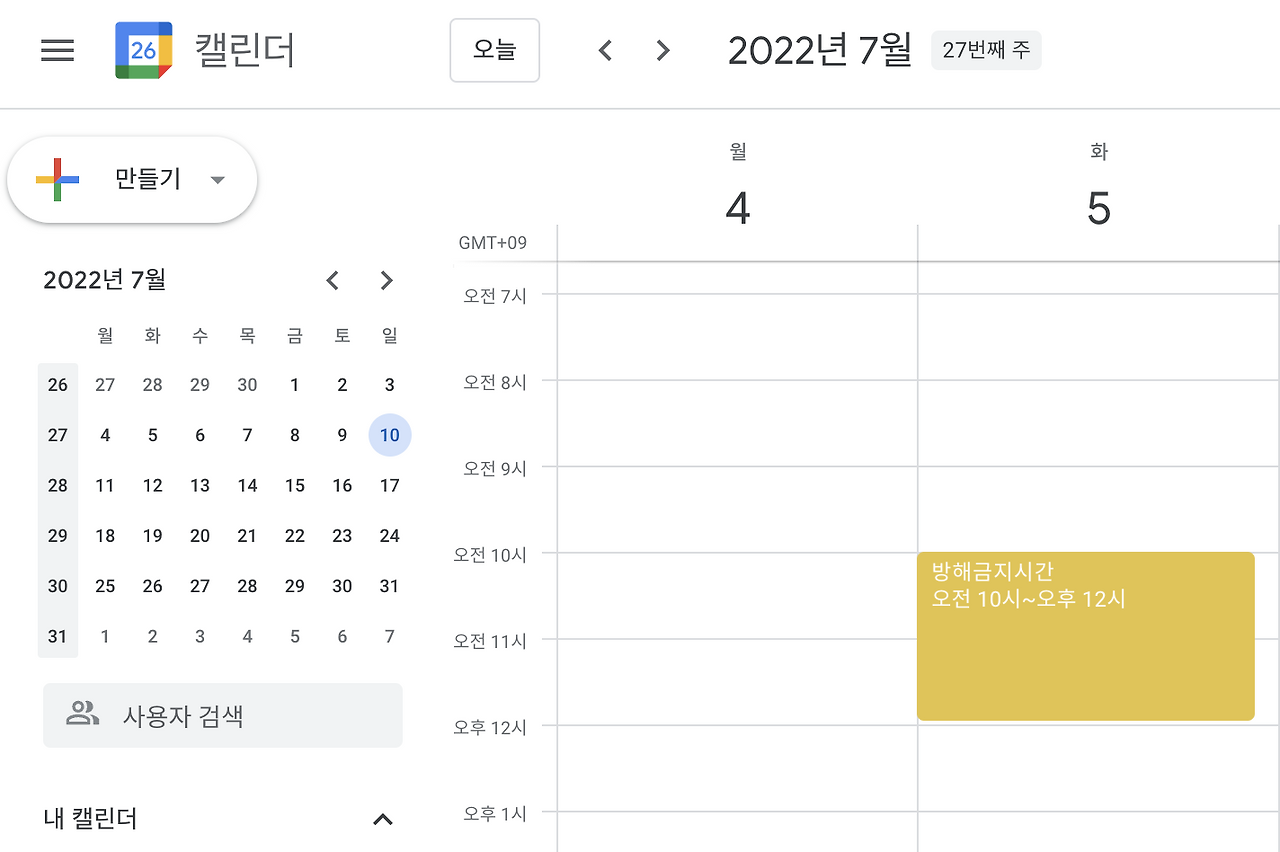Go to previous month in mini calendar
1280x852 pixels.
click(333, 281)
